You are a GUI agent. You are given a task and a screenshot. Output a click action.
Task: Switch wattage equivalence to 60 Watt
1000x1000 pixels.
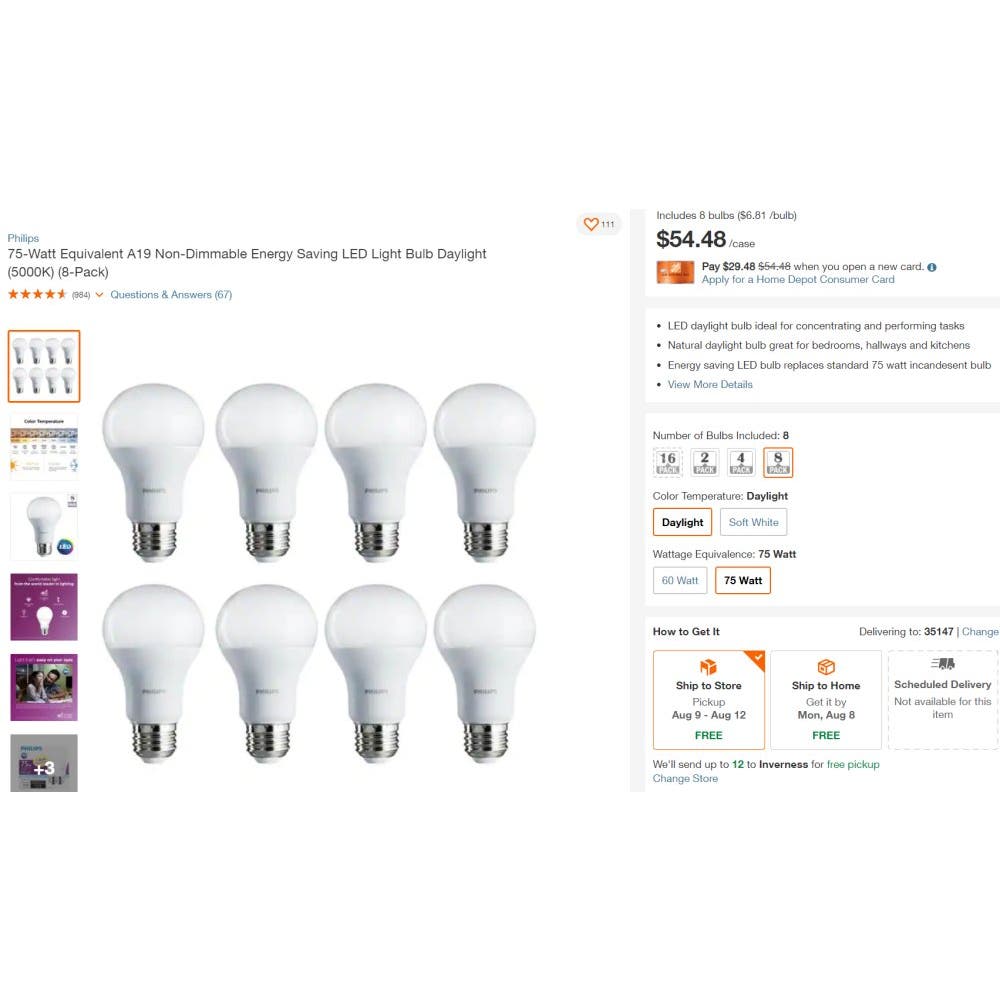coord(680,580)
